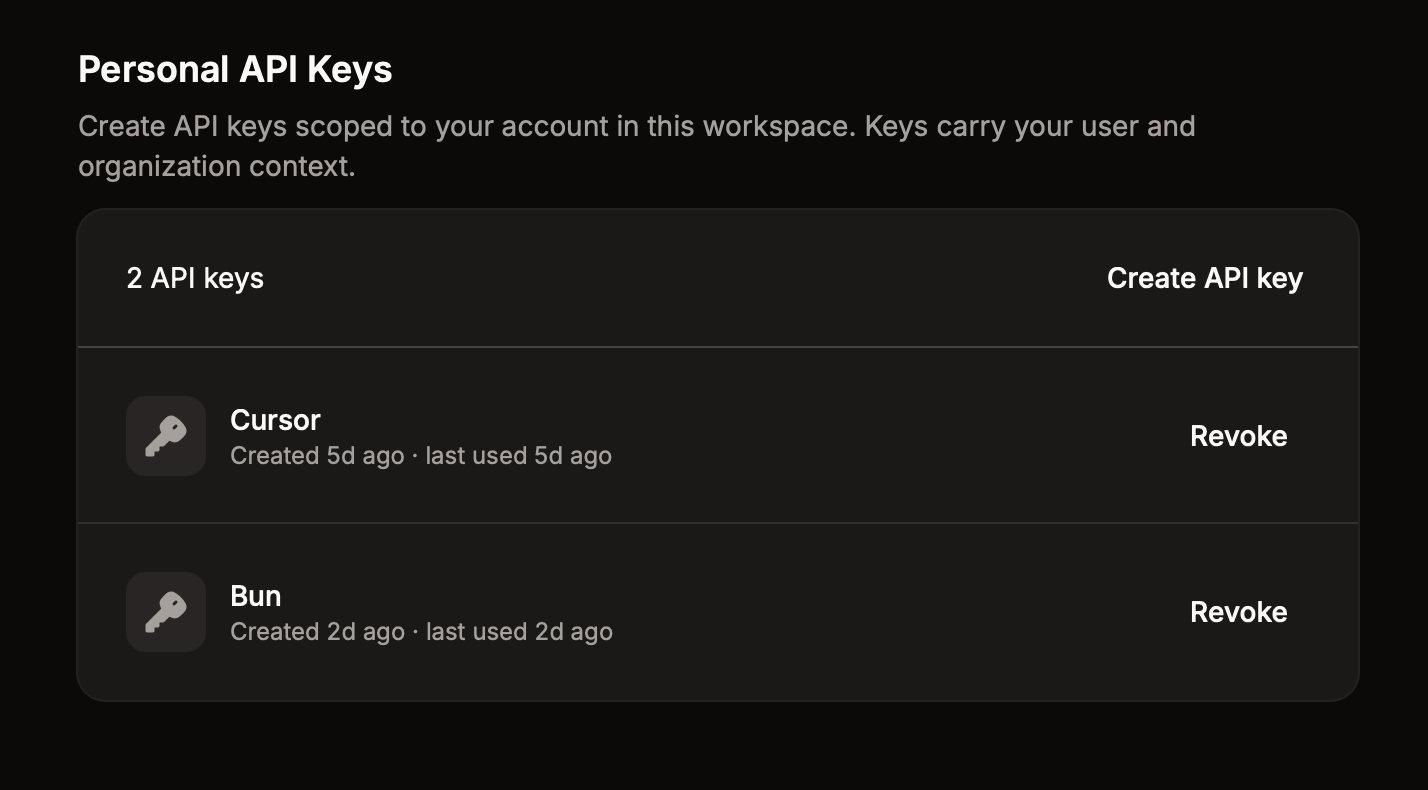Click the "organization context." description line
The image size is (1428, 790).
point(217,166)
